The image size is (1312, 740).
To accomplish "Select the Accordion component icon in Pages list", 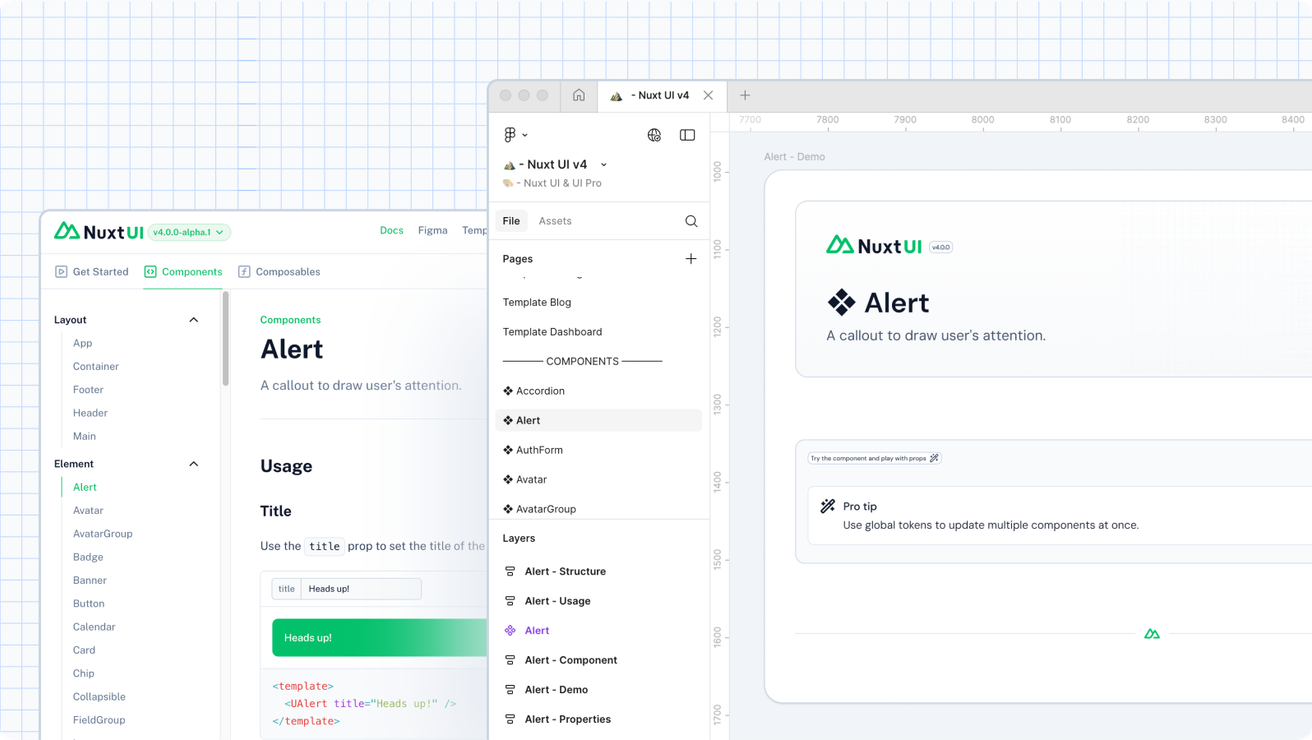I will tap(508, 390).
